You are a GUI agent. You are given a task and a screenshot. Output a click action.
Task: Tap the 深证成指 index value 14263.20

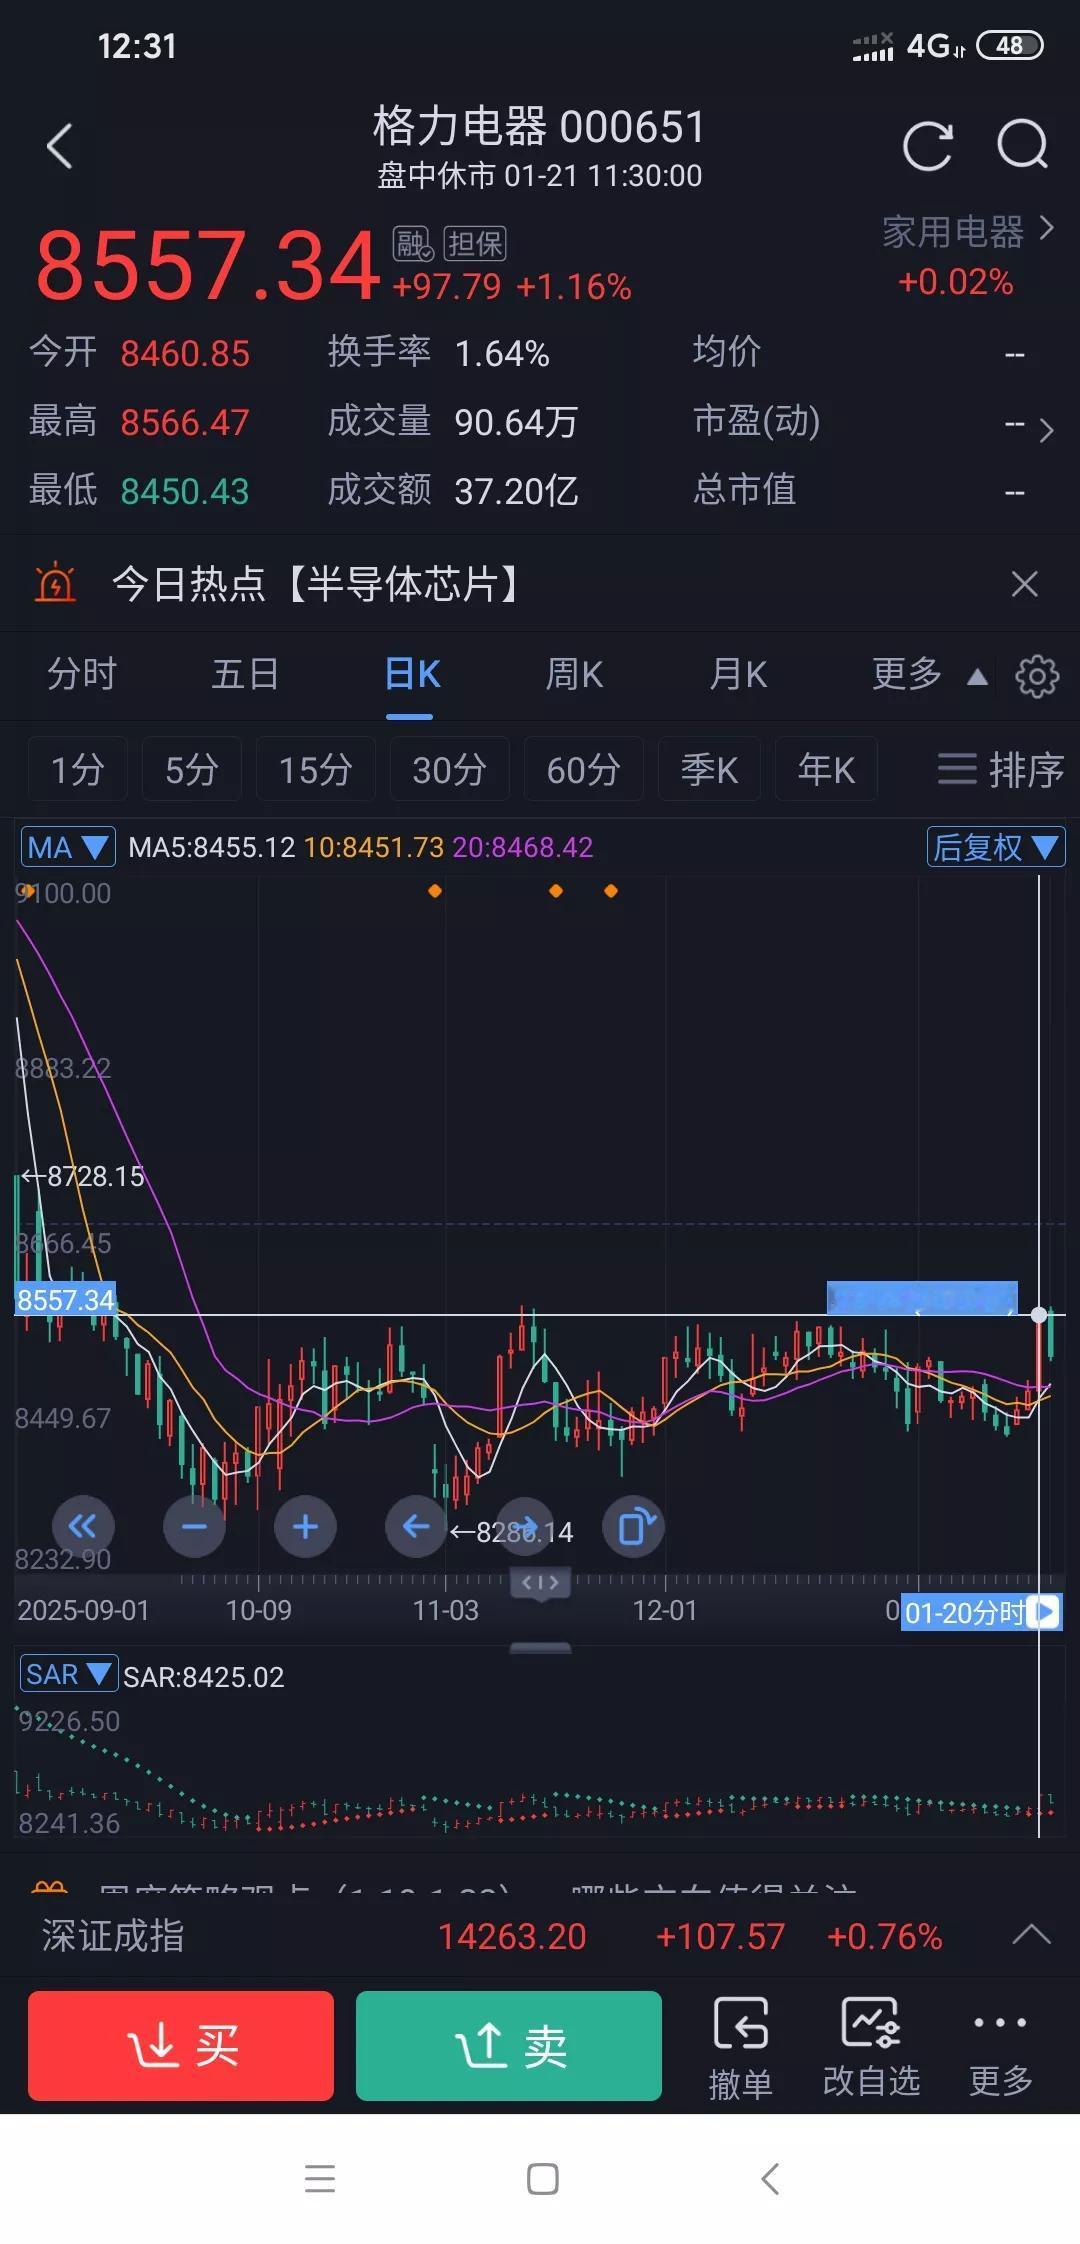[x=512, y=1936]
